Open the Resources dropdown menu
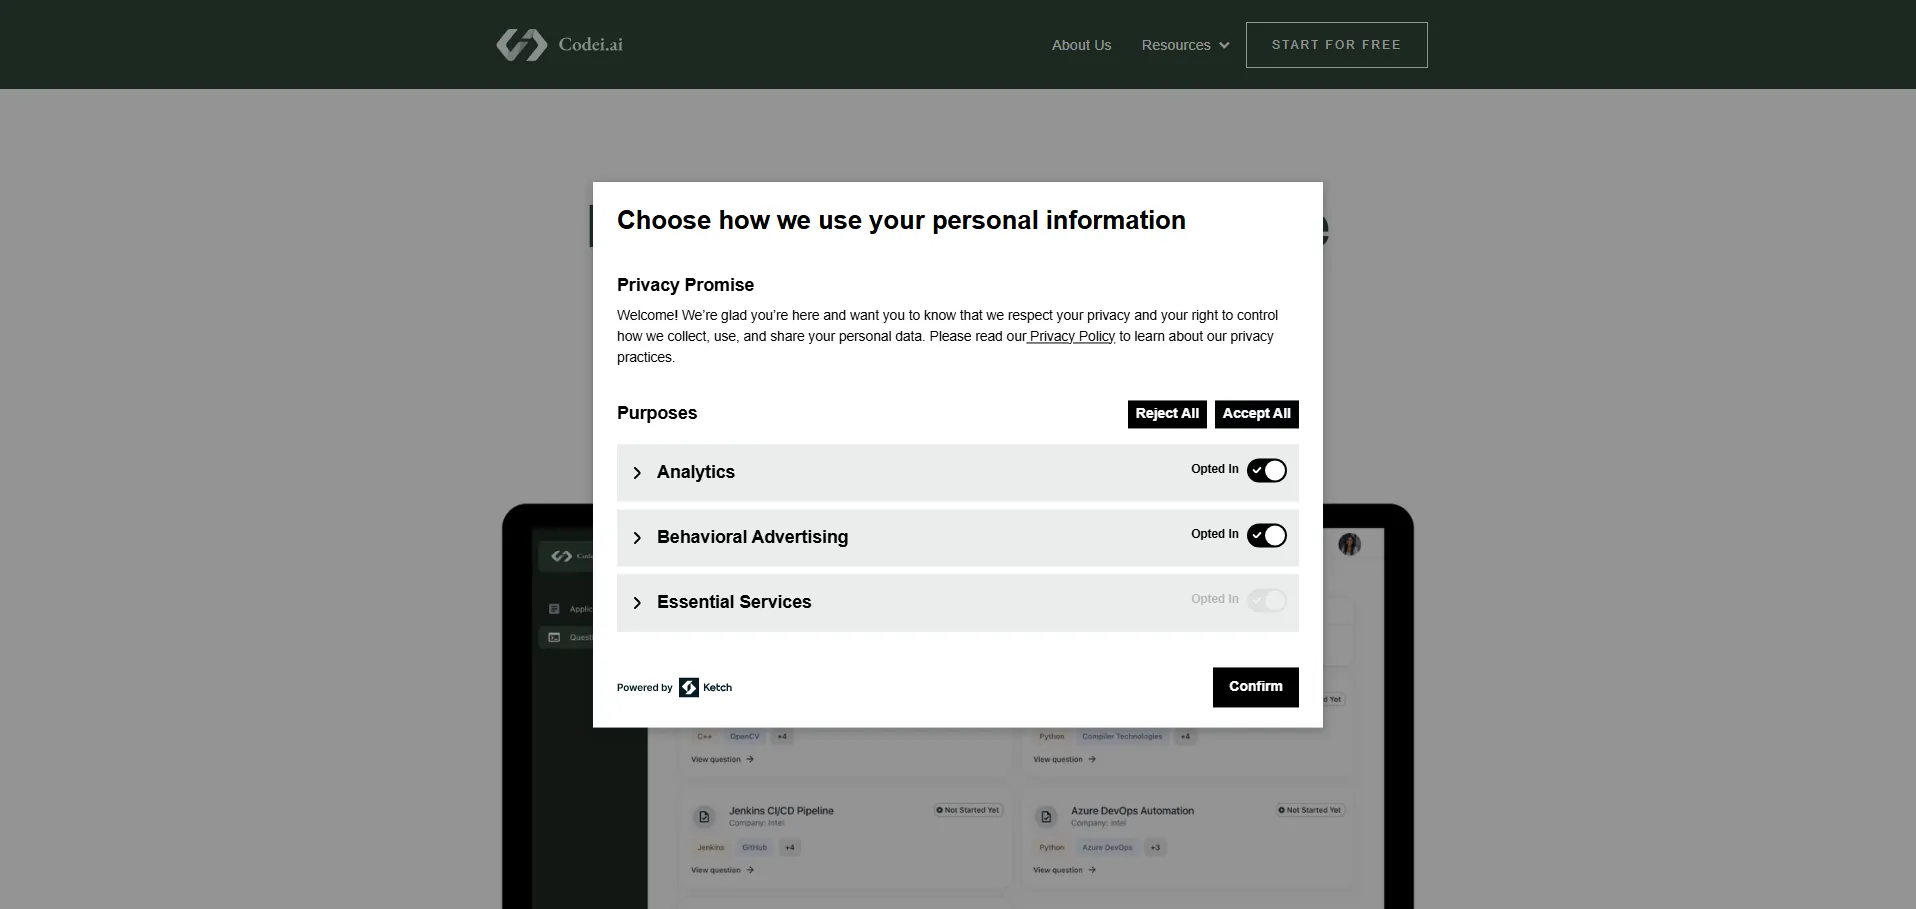This screenshot has height=909, width=1916. point(1185,45)
